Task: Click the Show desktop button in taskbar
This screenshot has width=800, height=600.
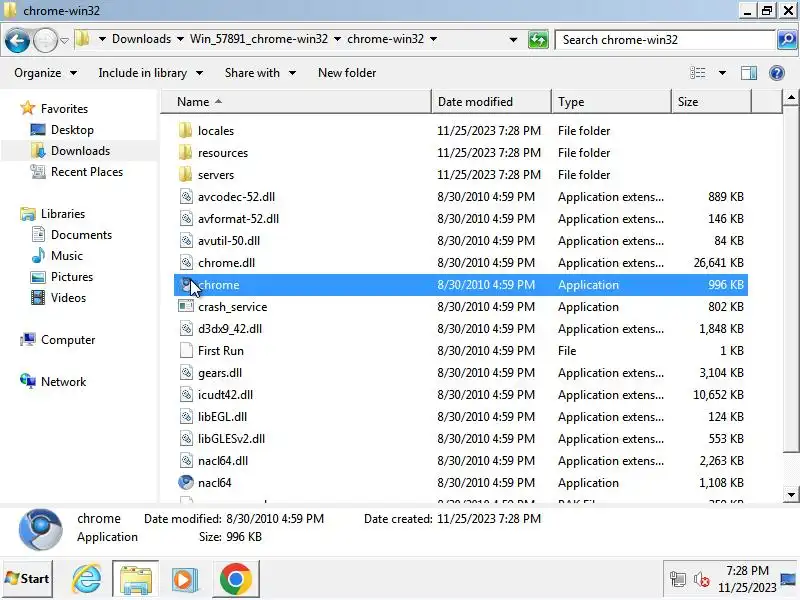Action: coord(789,579)
